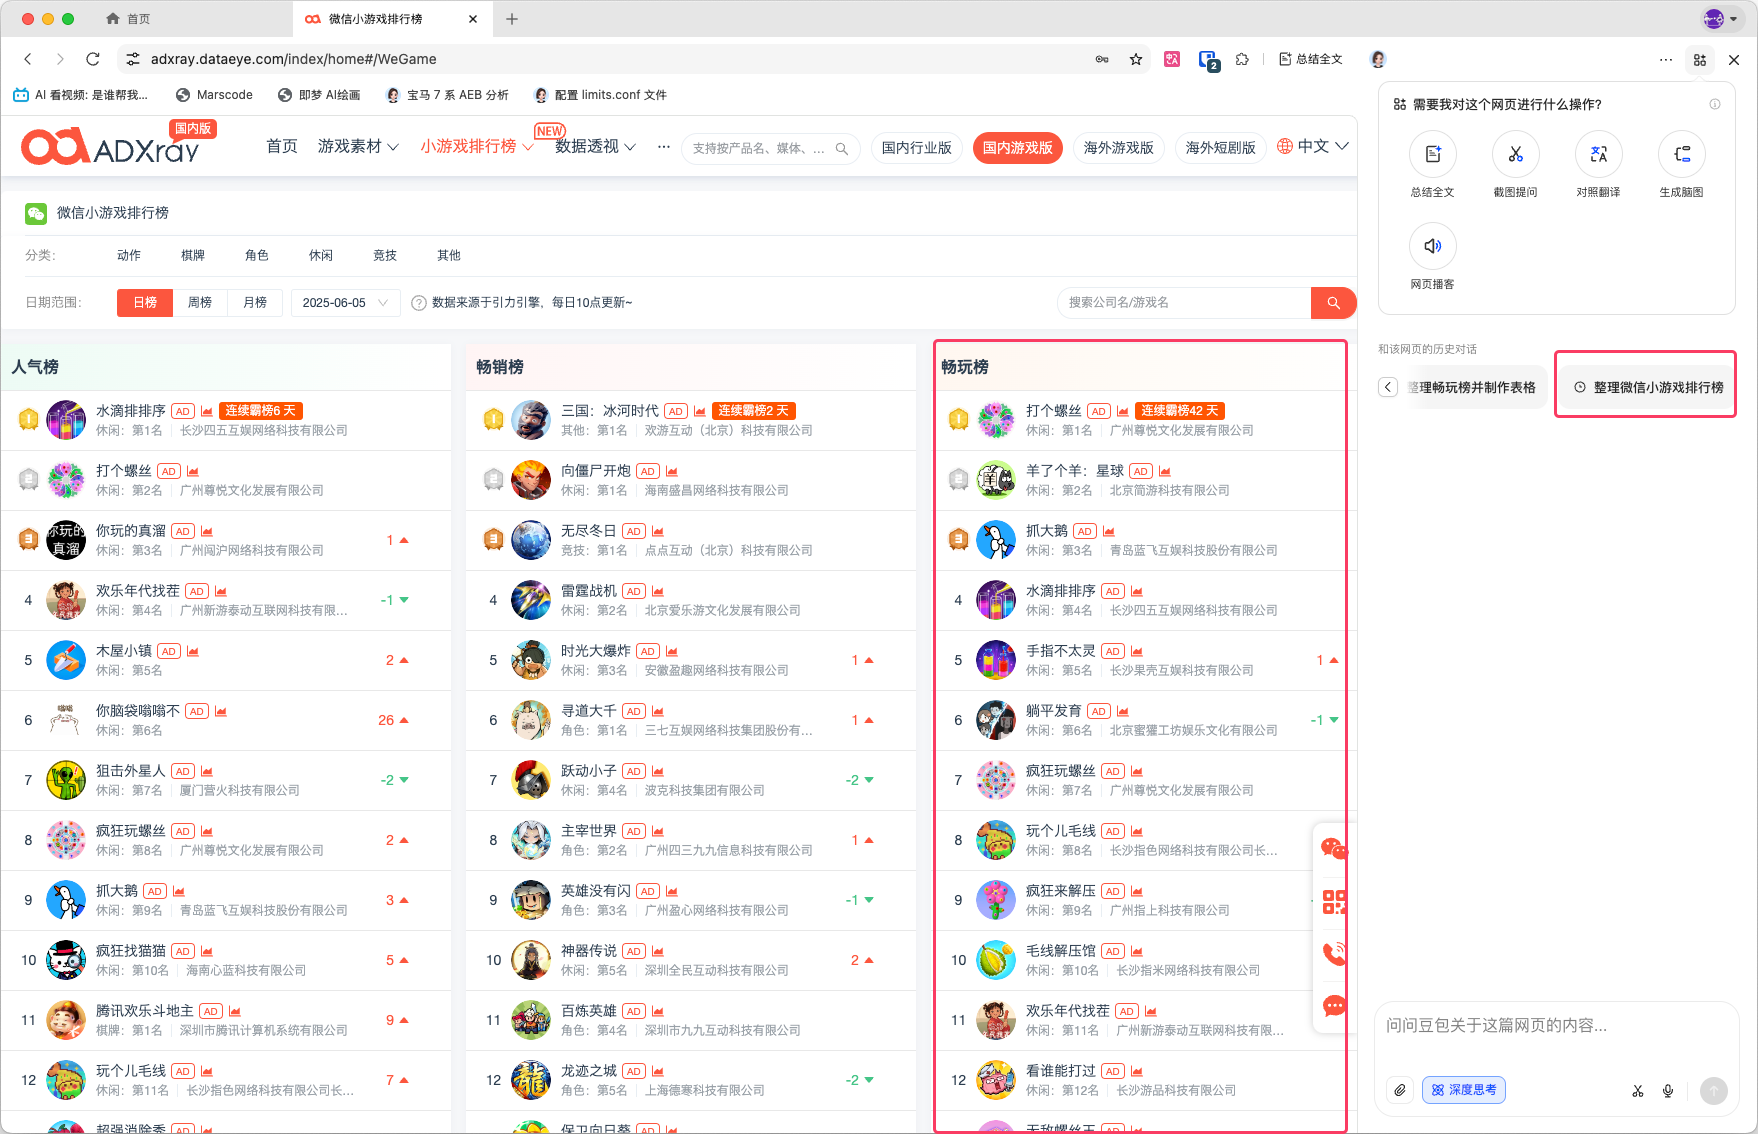Open the Marscode bookmark

[214, 95]
